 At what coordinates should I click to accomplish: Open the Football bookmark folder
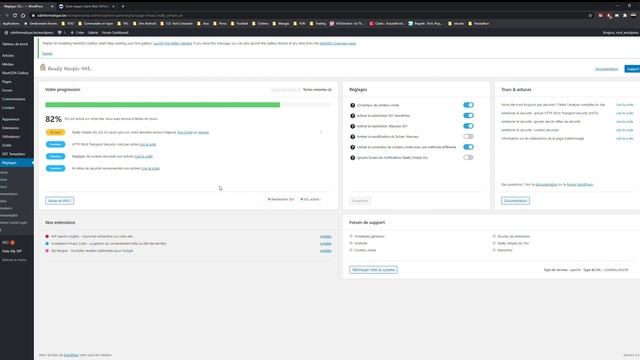click(x=239, y=24)
